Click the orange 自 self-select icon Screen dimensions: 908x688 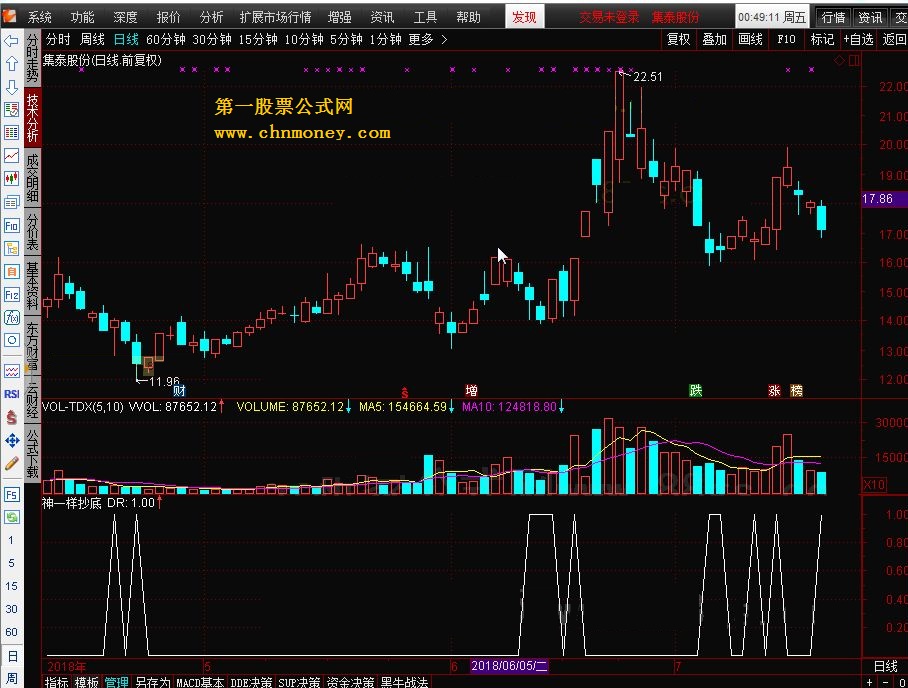click(11, 272)
